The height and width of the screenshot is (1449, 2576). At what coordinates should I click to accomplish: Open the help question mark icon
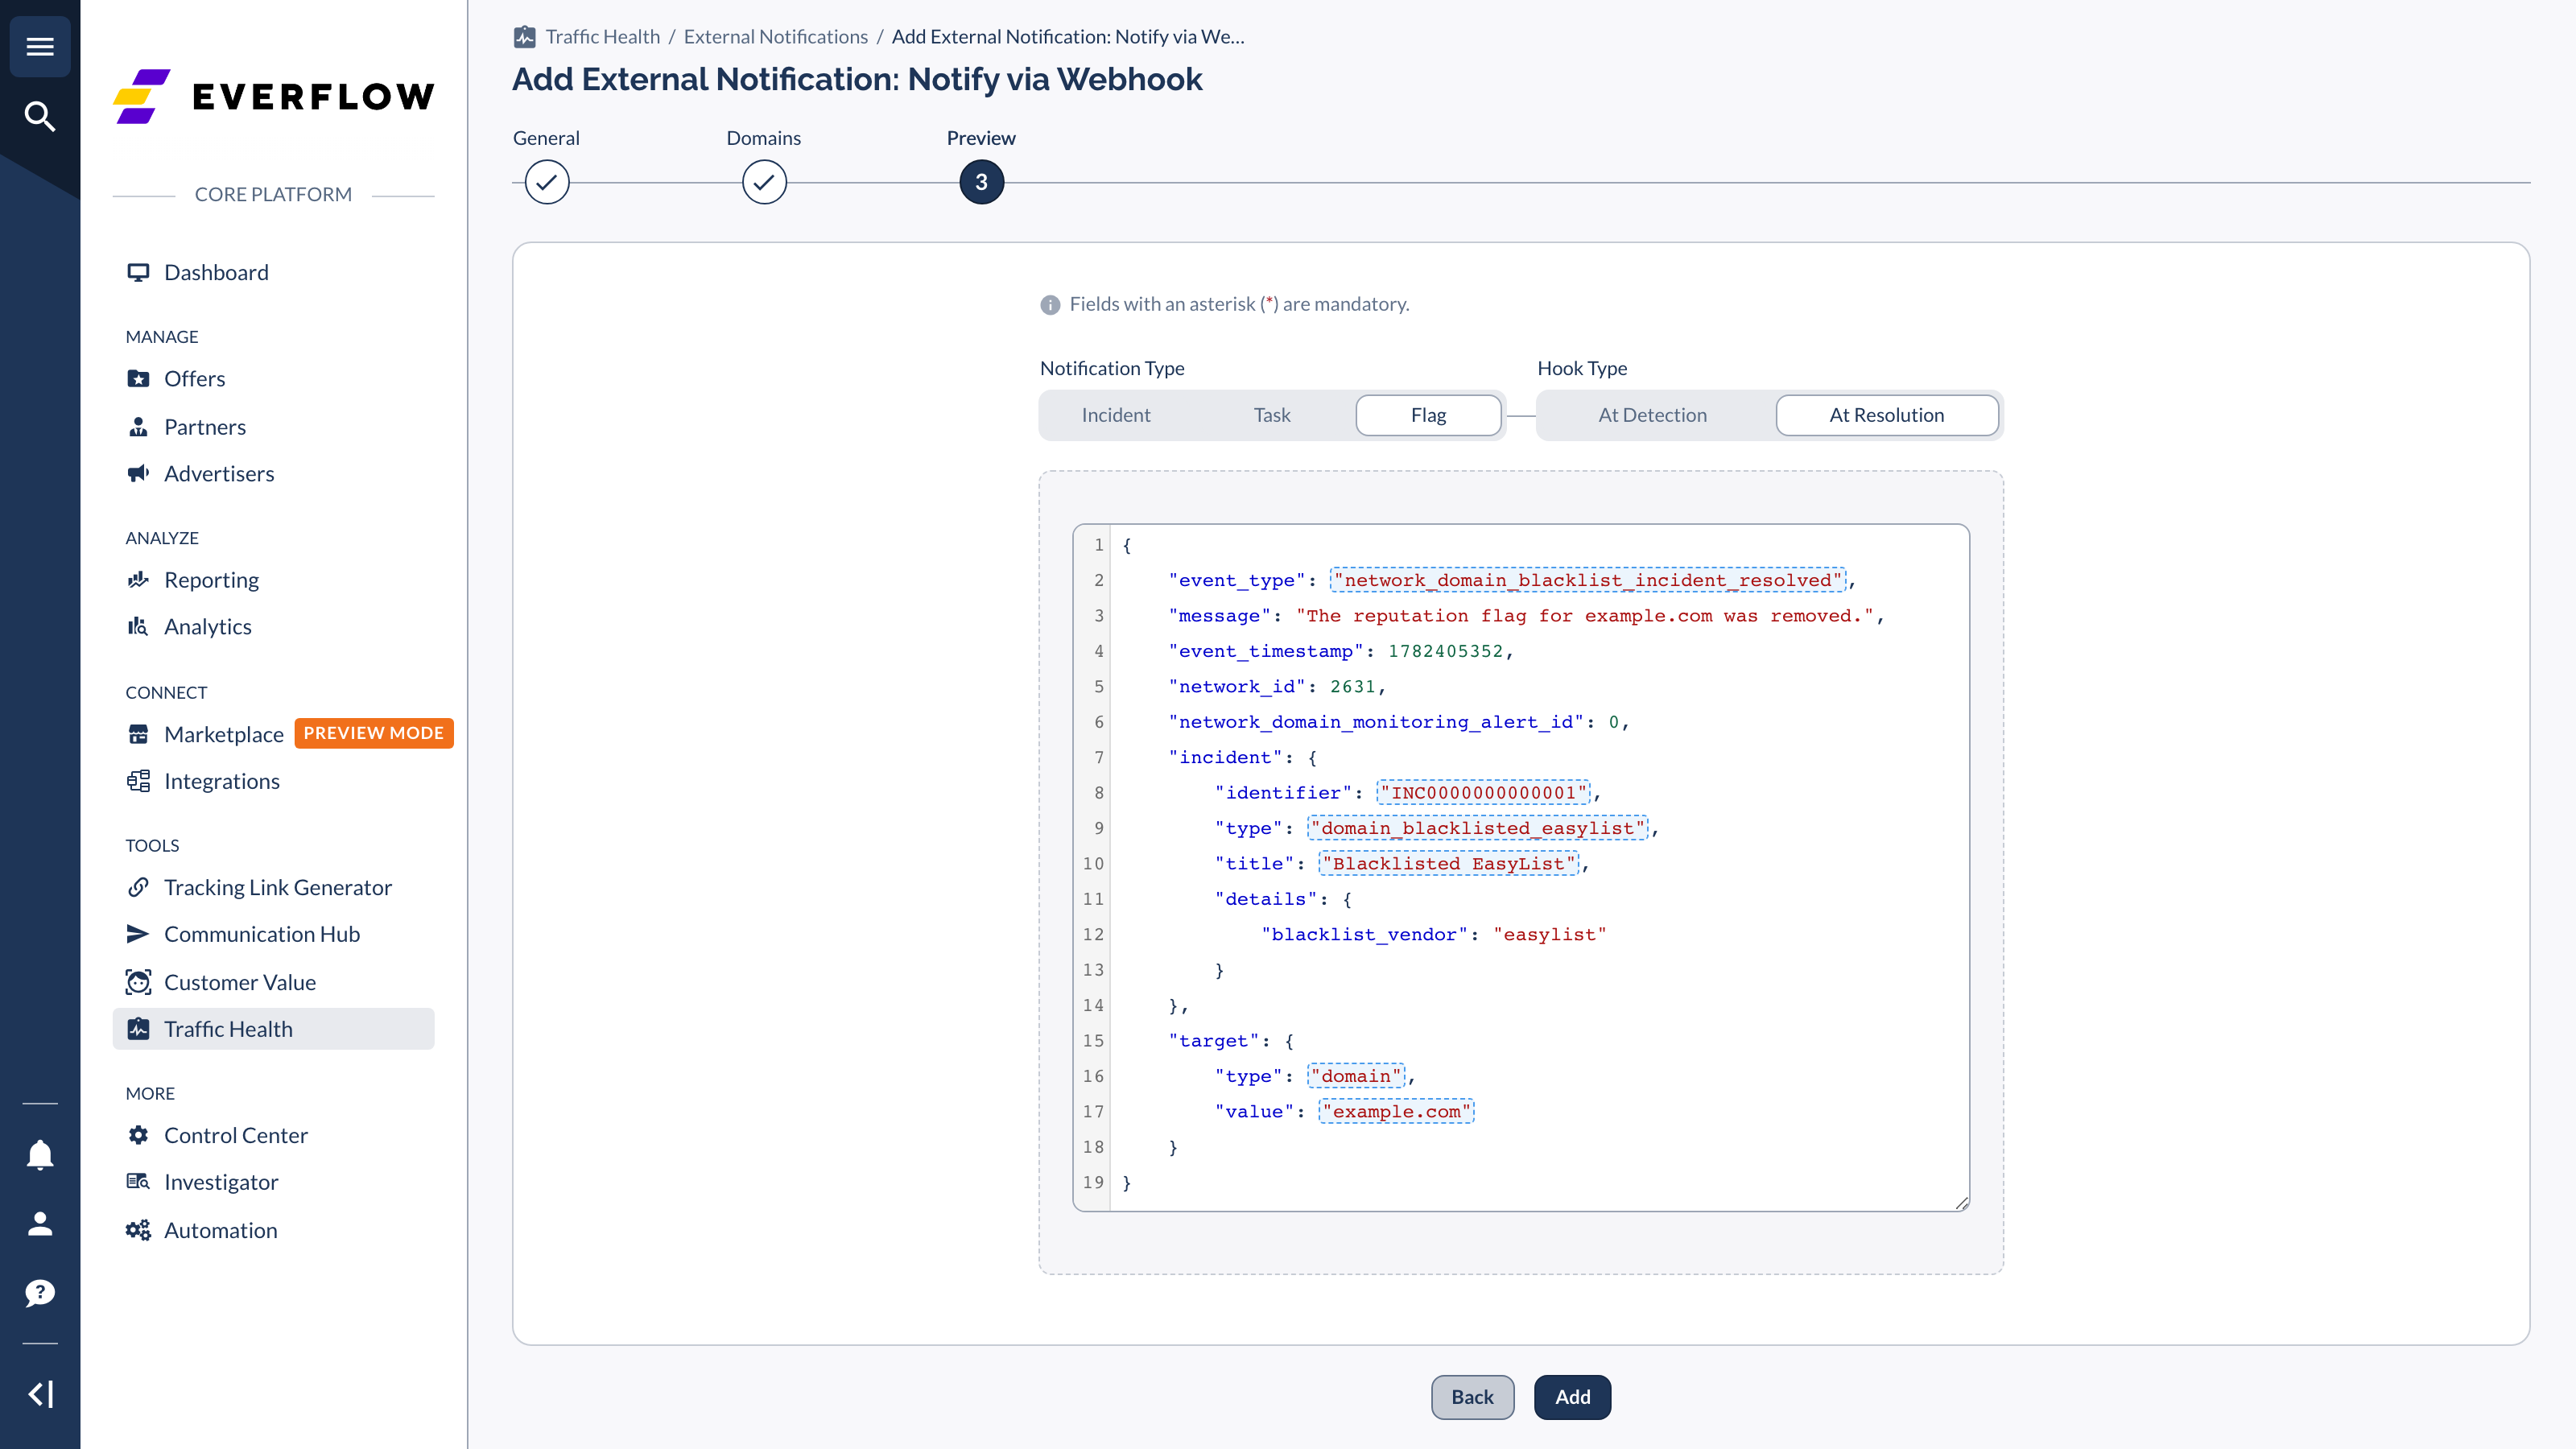coord(40,1293)
